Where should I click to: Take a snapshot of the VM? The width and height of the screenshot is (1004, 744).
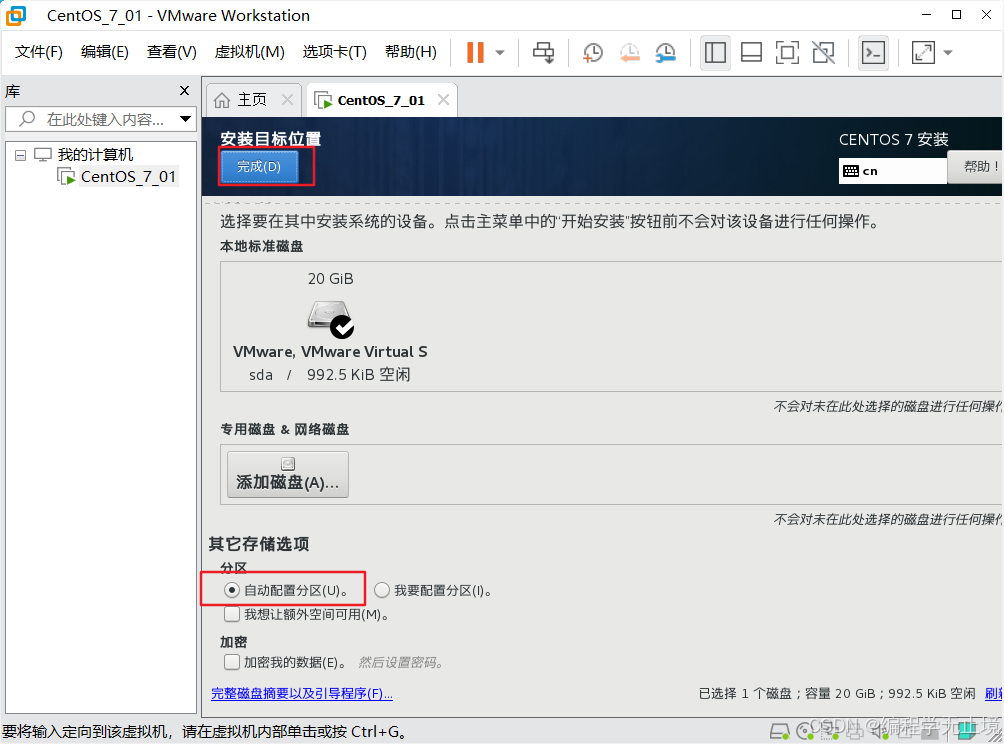click(x=593, y=53)
